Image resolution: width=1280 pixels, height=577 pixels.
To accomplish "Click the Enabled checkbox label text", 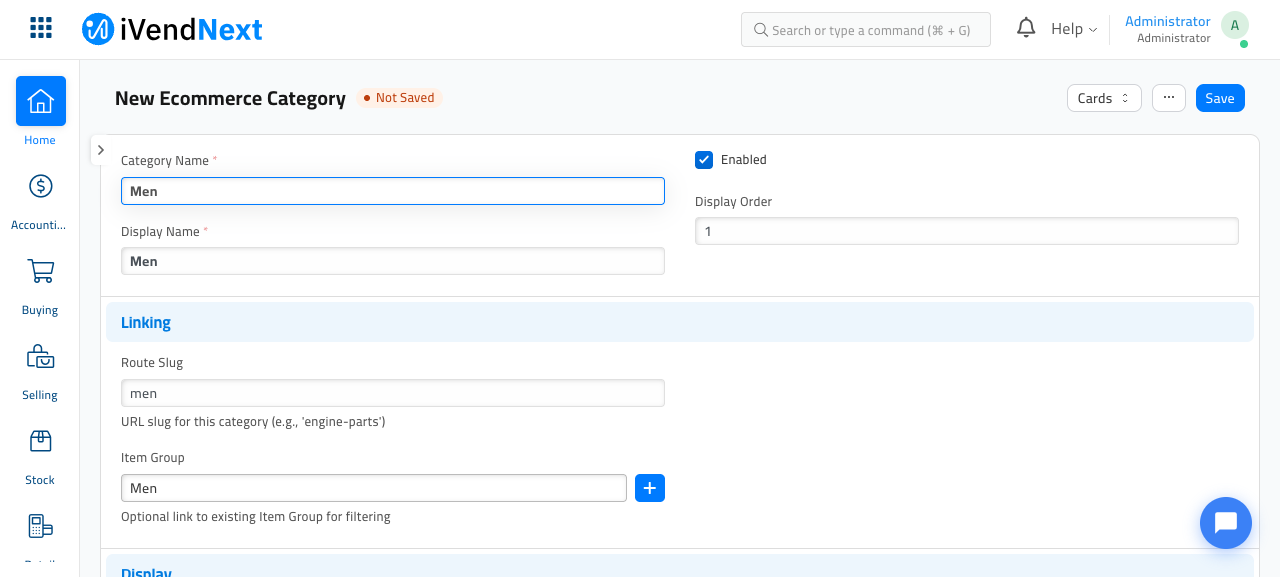I will point(744,160).
